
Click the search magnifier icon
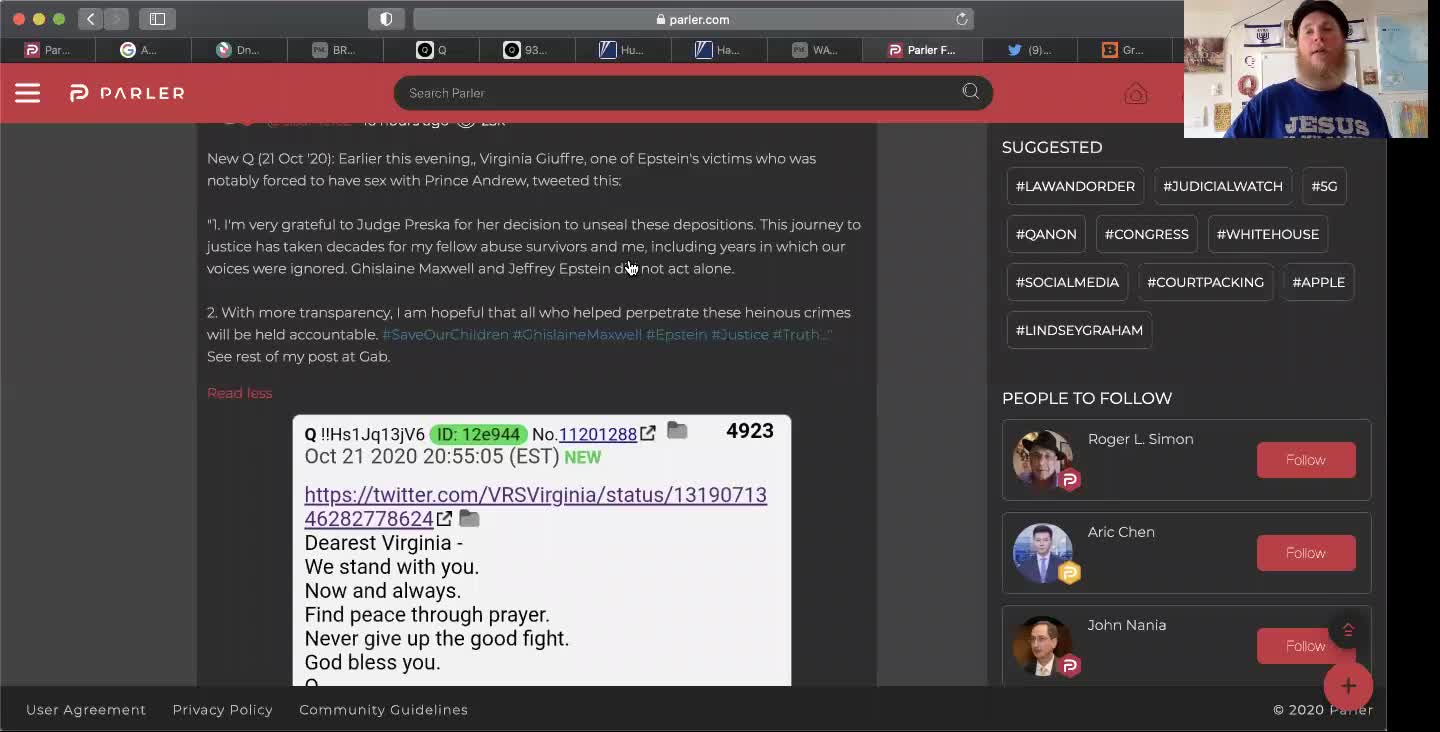970,92
